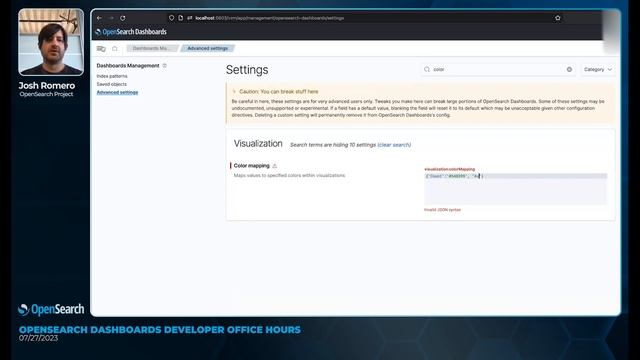Screen dimensions: 640x360
Task: Open the Category dropdown filter
Action: pos(598,69)
